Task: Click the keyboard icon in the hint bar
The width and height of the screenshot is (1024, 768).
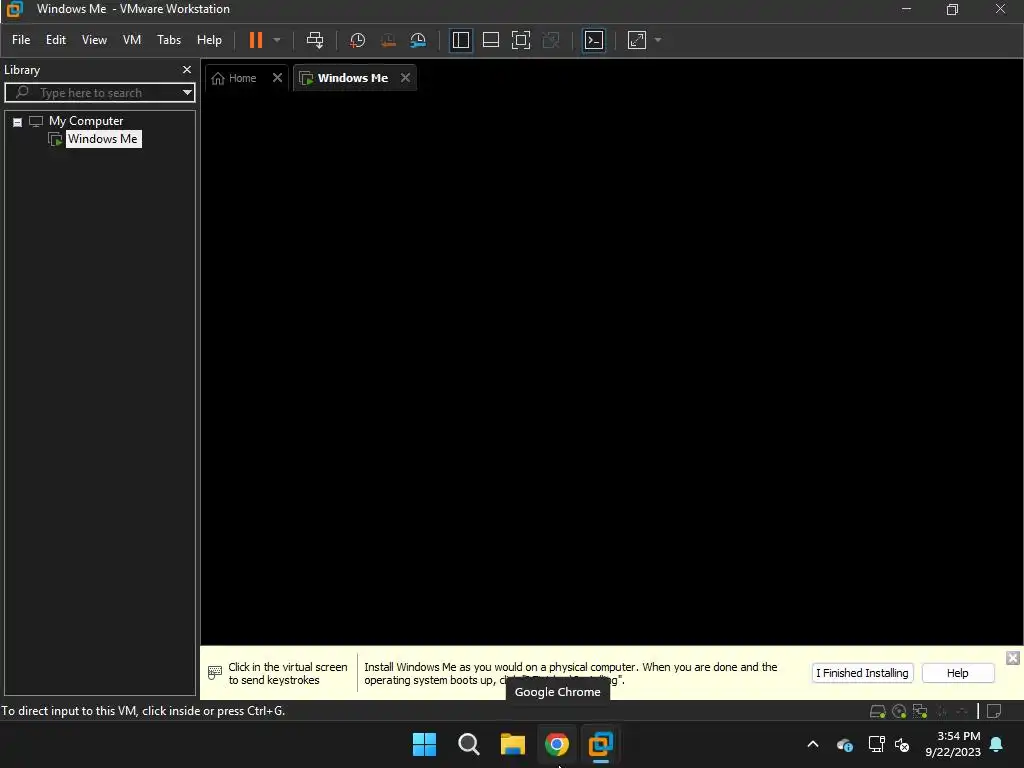Action: tap(214, 672)
